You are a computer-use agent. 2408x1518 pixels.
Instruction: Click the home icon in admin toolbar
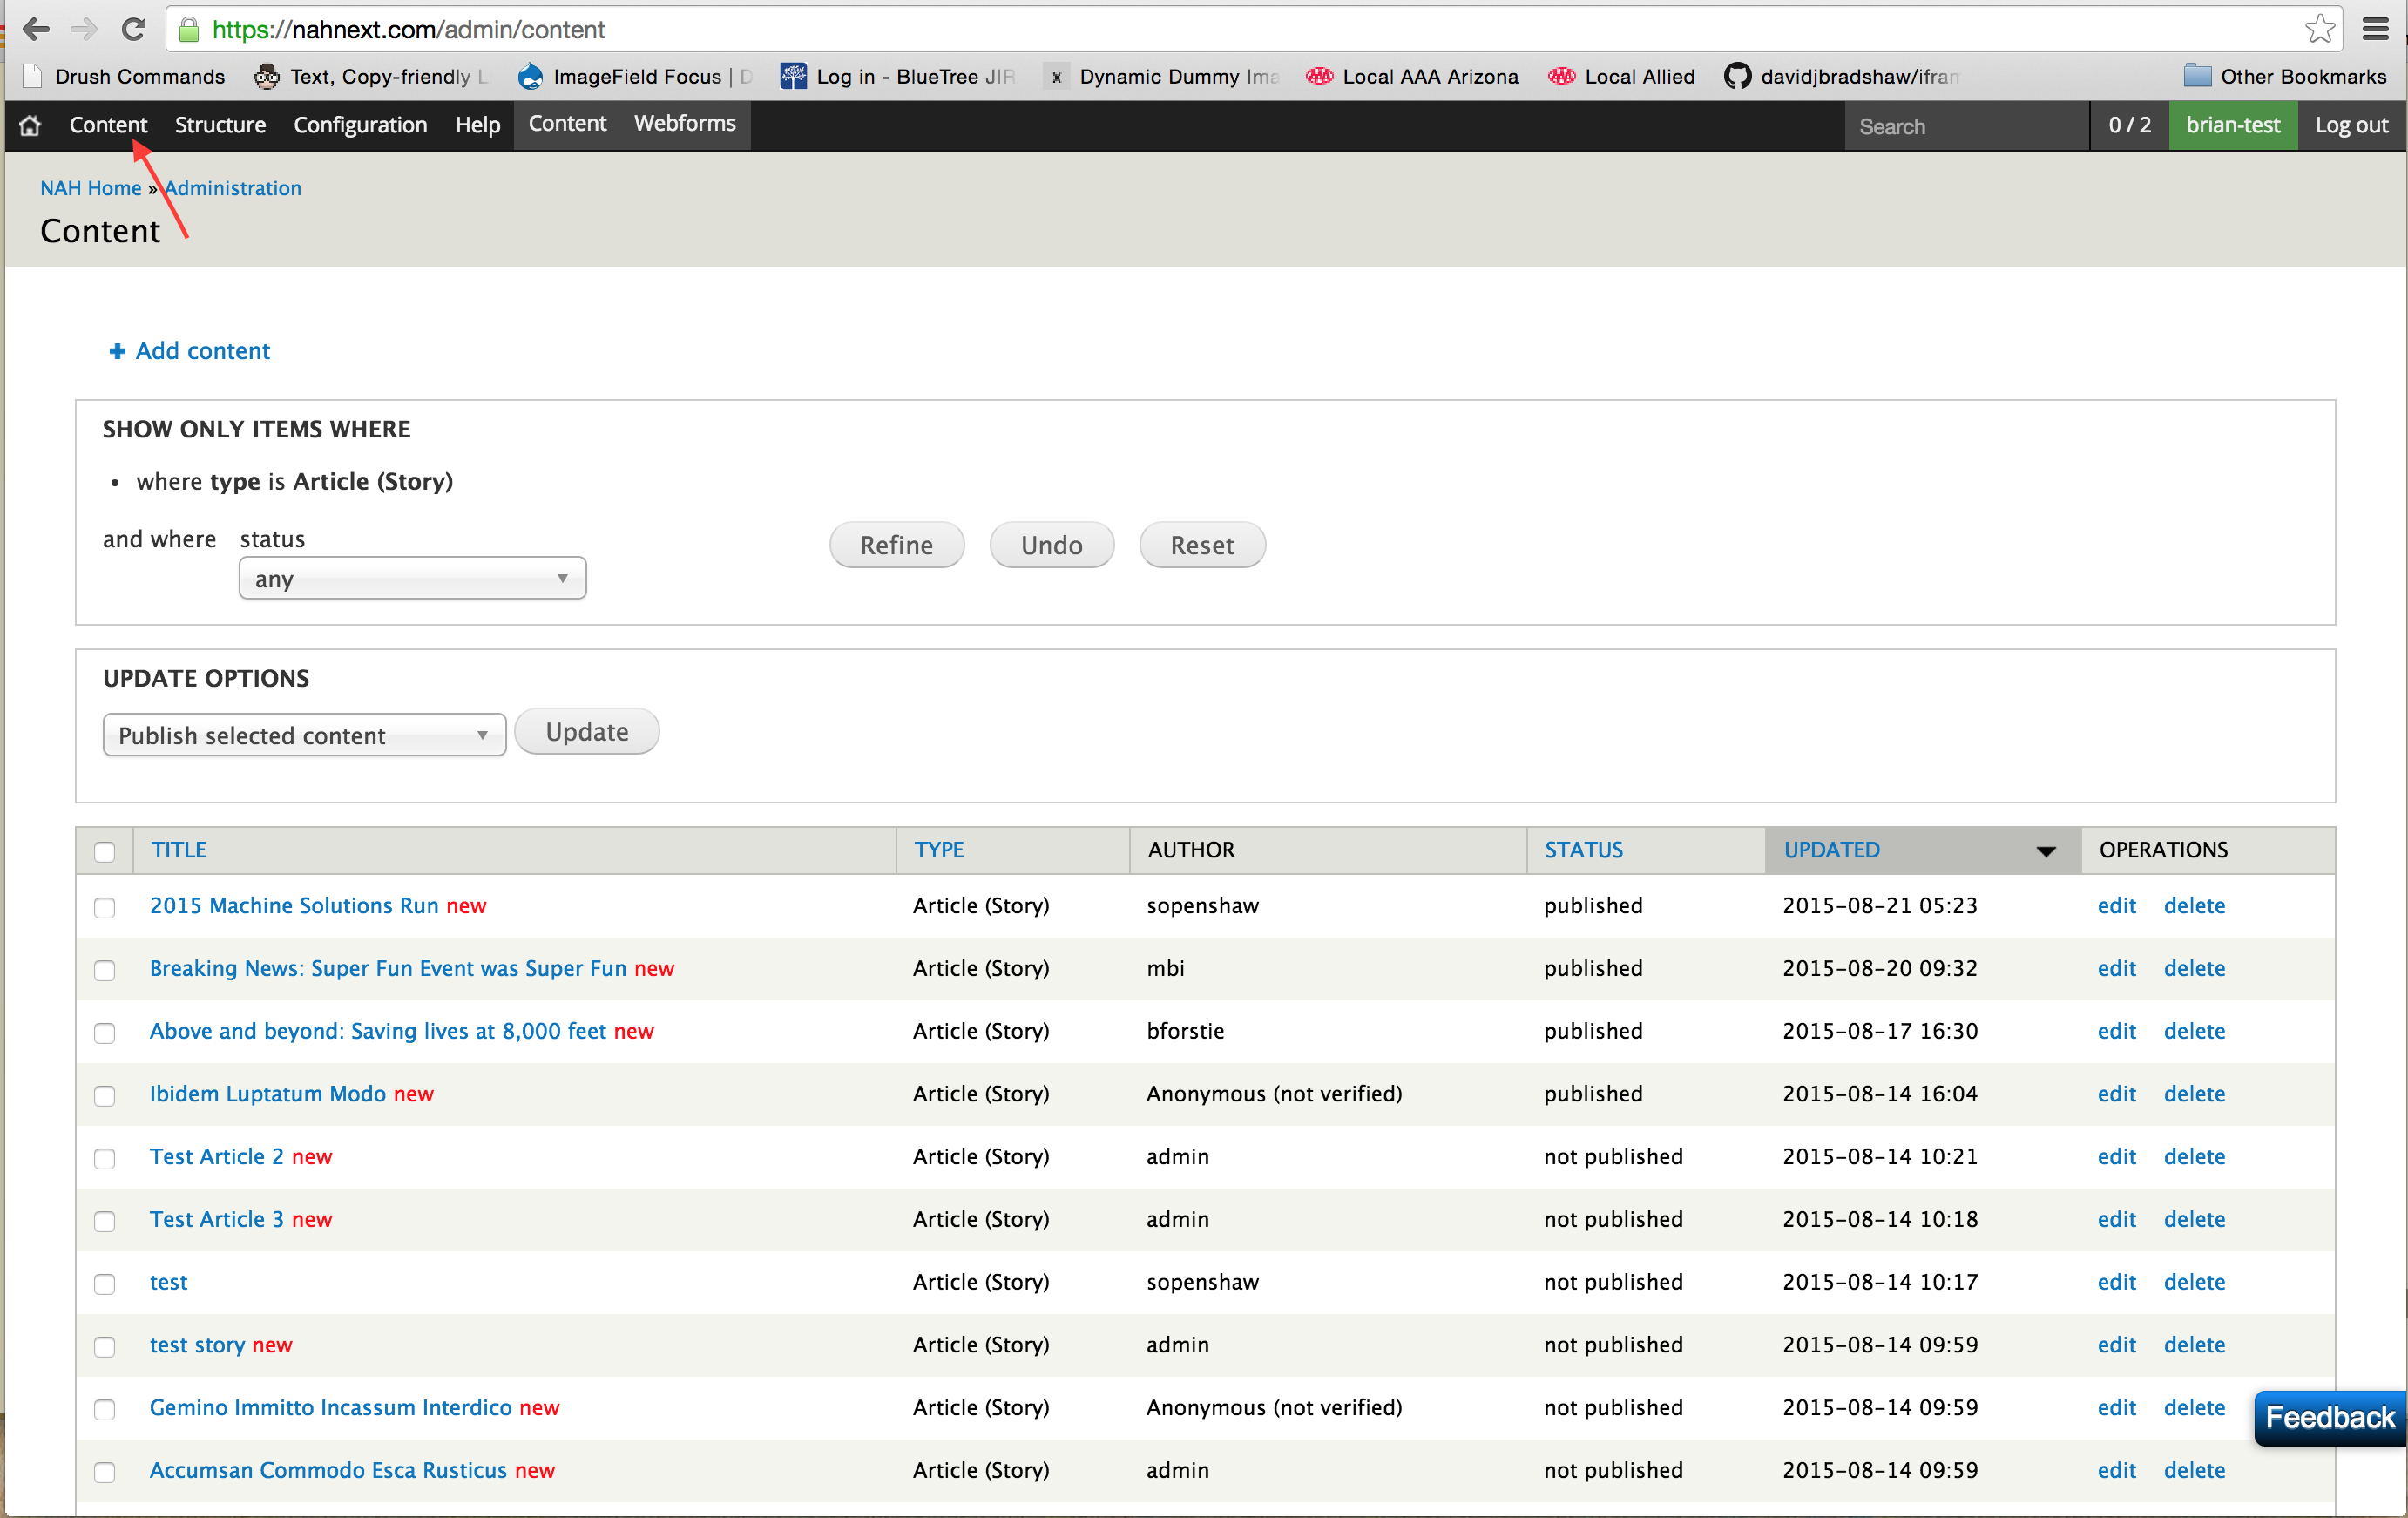click(30, 125)
